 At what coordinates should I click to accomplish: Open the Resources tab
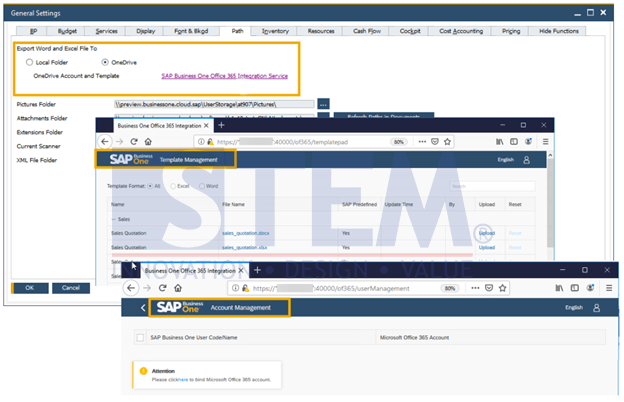[x=321, y=31]
